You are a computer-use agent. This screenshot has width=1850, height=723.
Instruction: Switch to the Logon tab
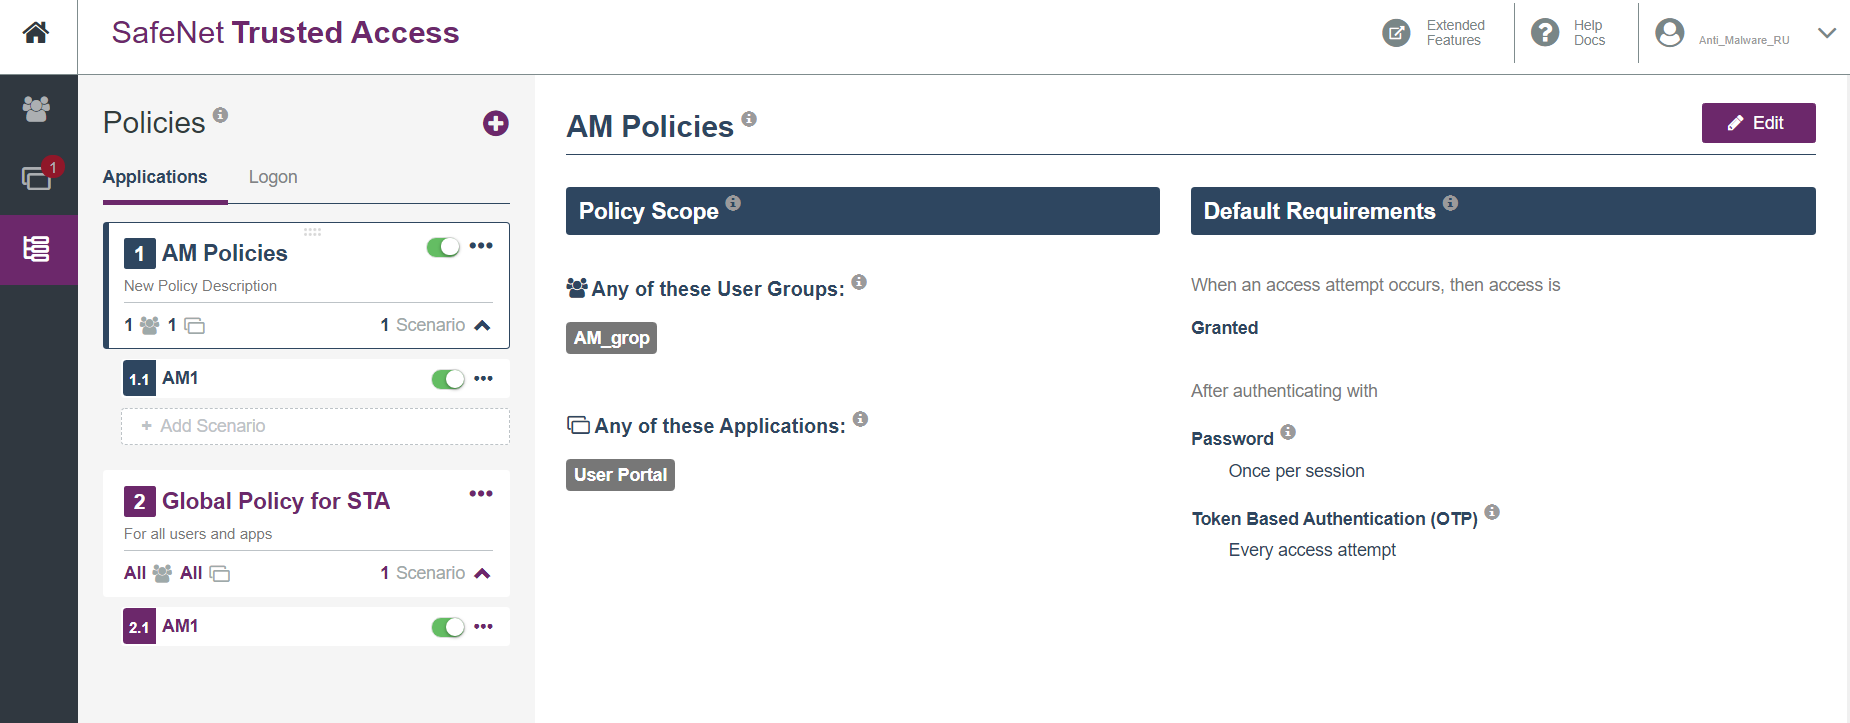273,177
